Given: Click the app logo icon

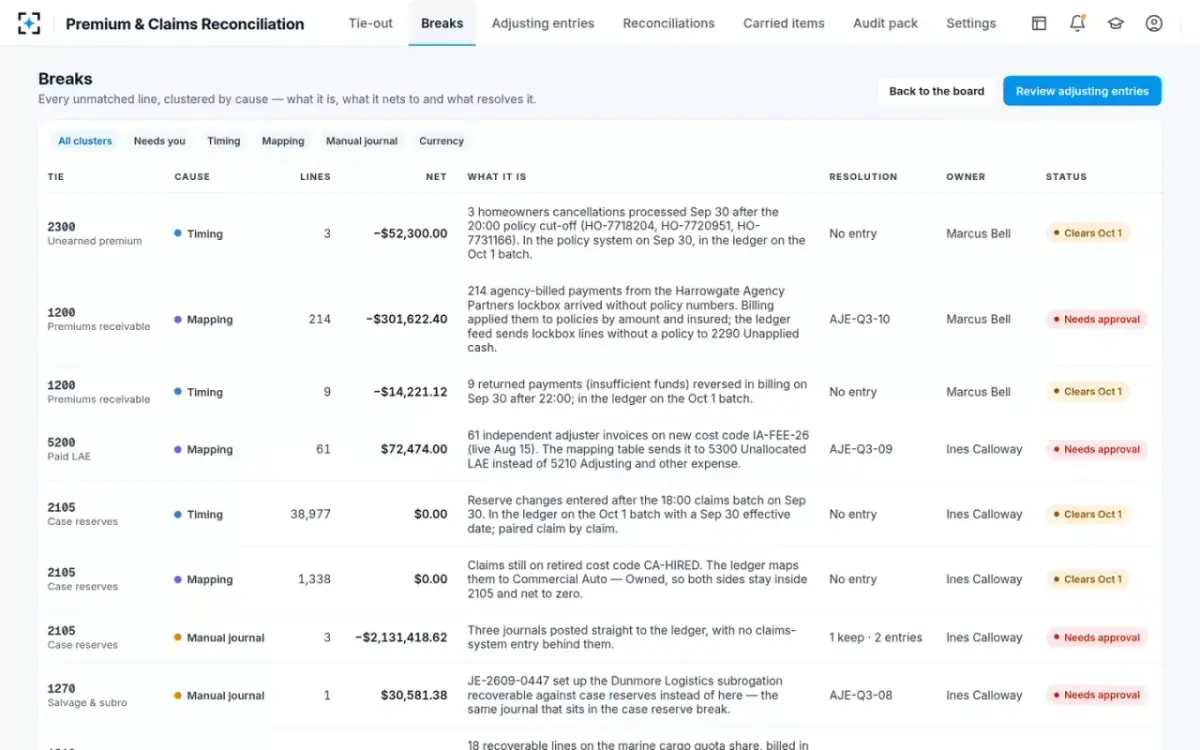Looking at the screenshot, I should (x=29, y=23).
